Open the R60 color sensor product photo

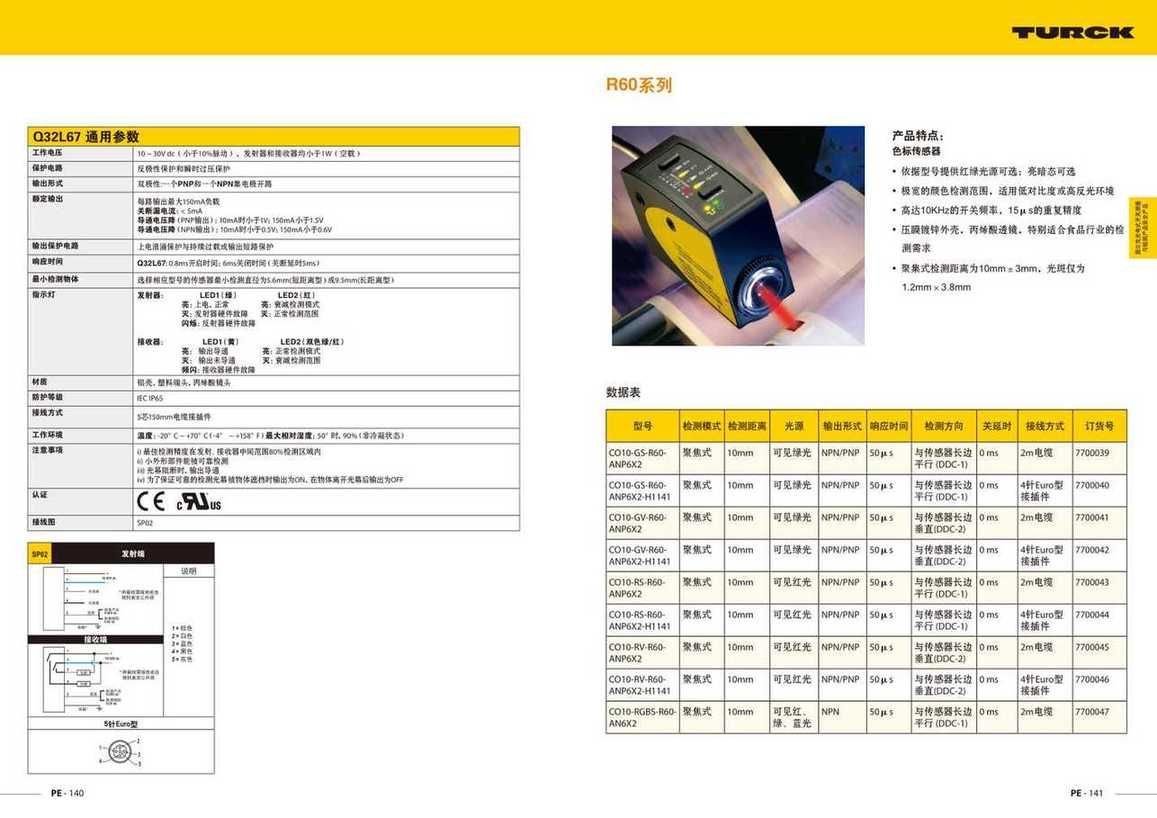point(738,235)
